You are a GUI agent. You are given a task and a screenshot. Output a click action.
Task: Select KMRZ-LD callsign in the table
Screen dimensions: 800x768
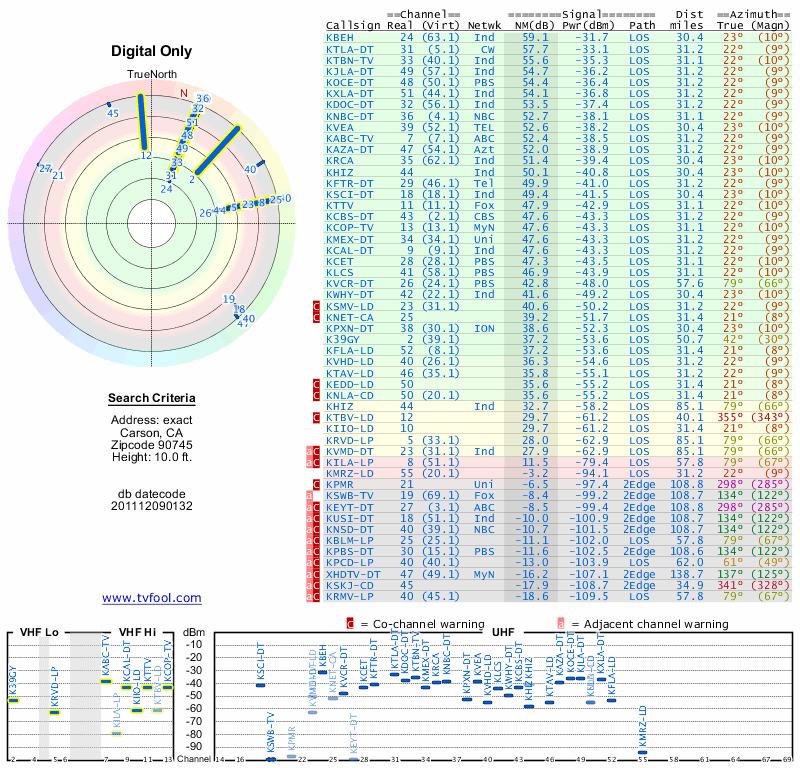349,474
